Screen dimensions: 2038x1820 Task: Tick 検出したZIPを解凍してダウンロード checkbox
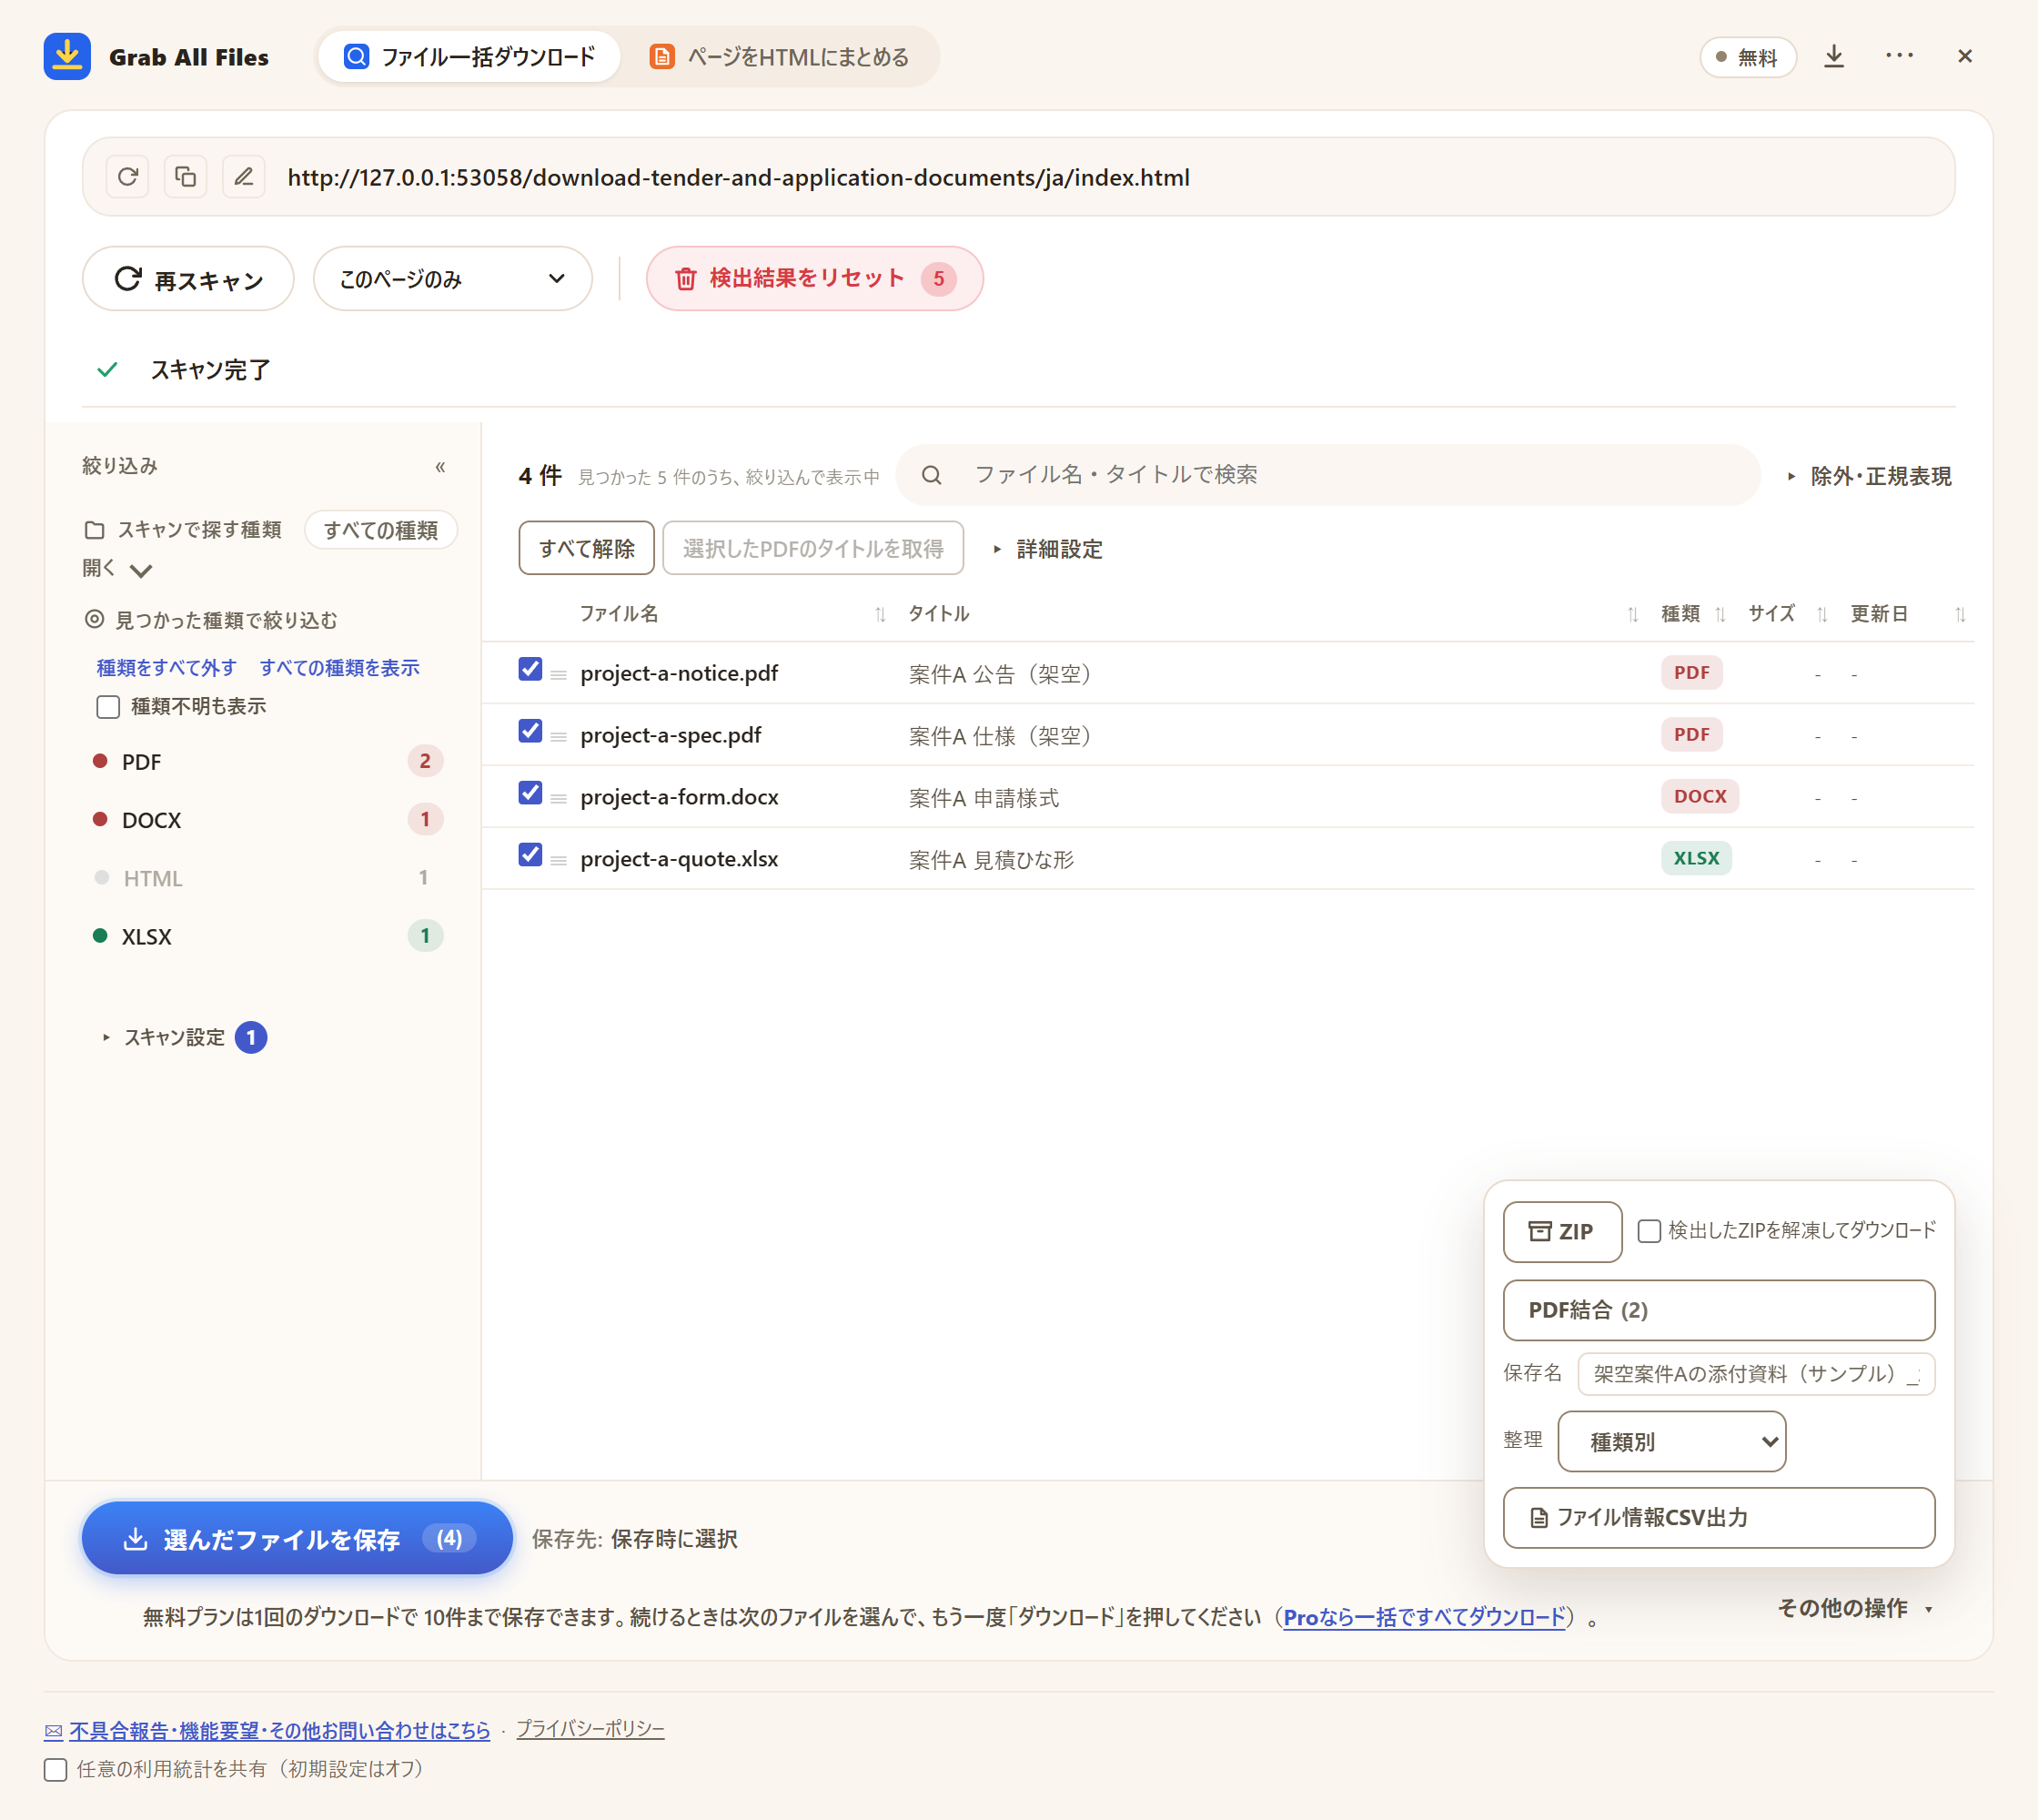tap(1649, 1231)
